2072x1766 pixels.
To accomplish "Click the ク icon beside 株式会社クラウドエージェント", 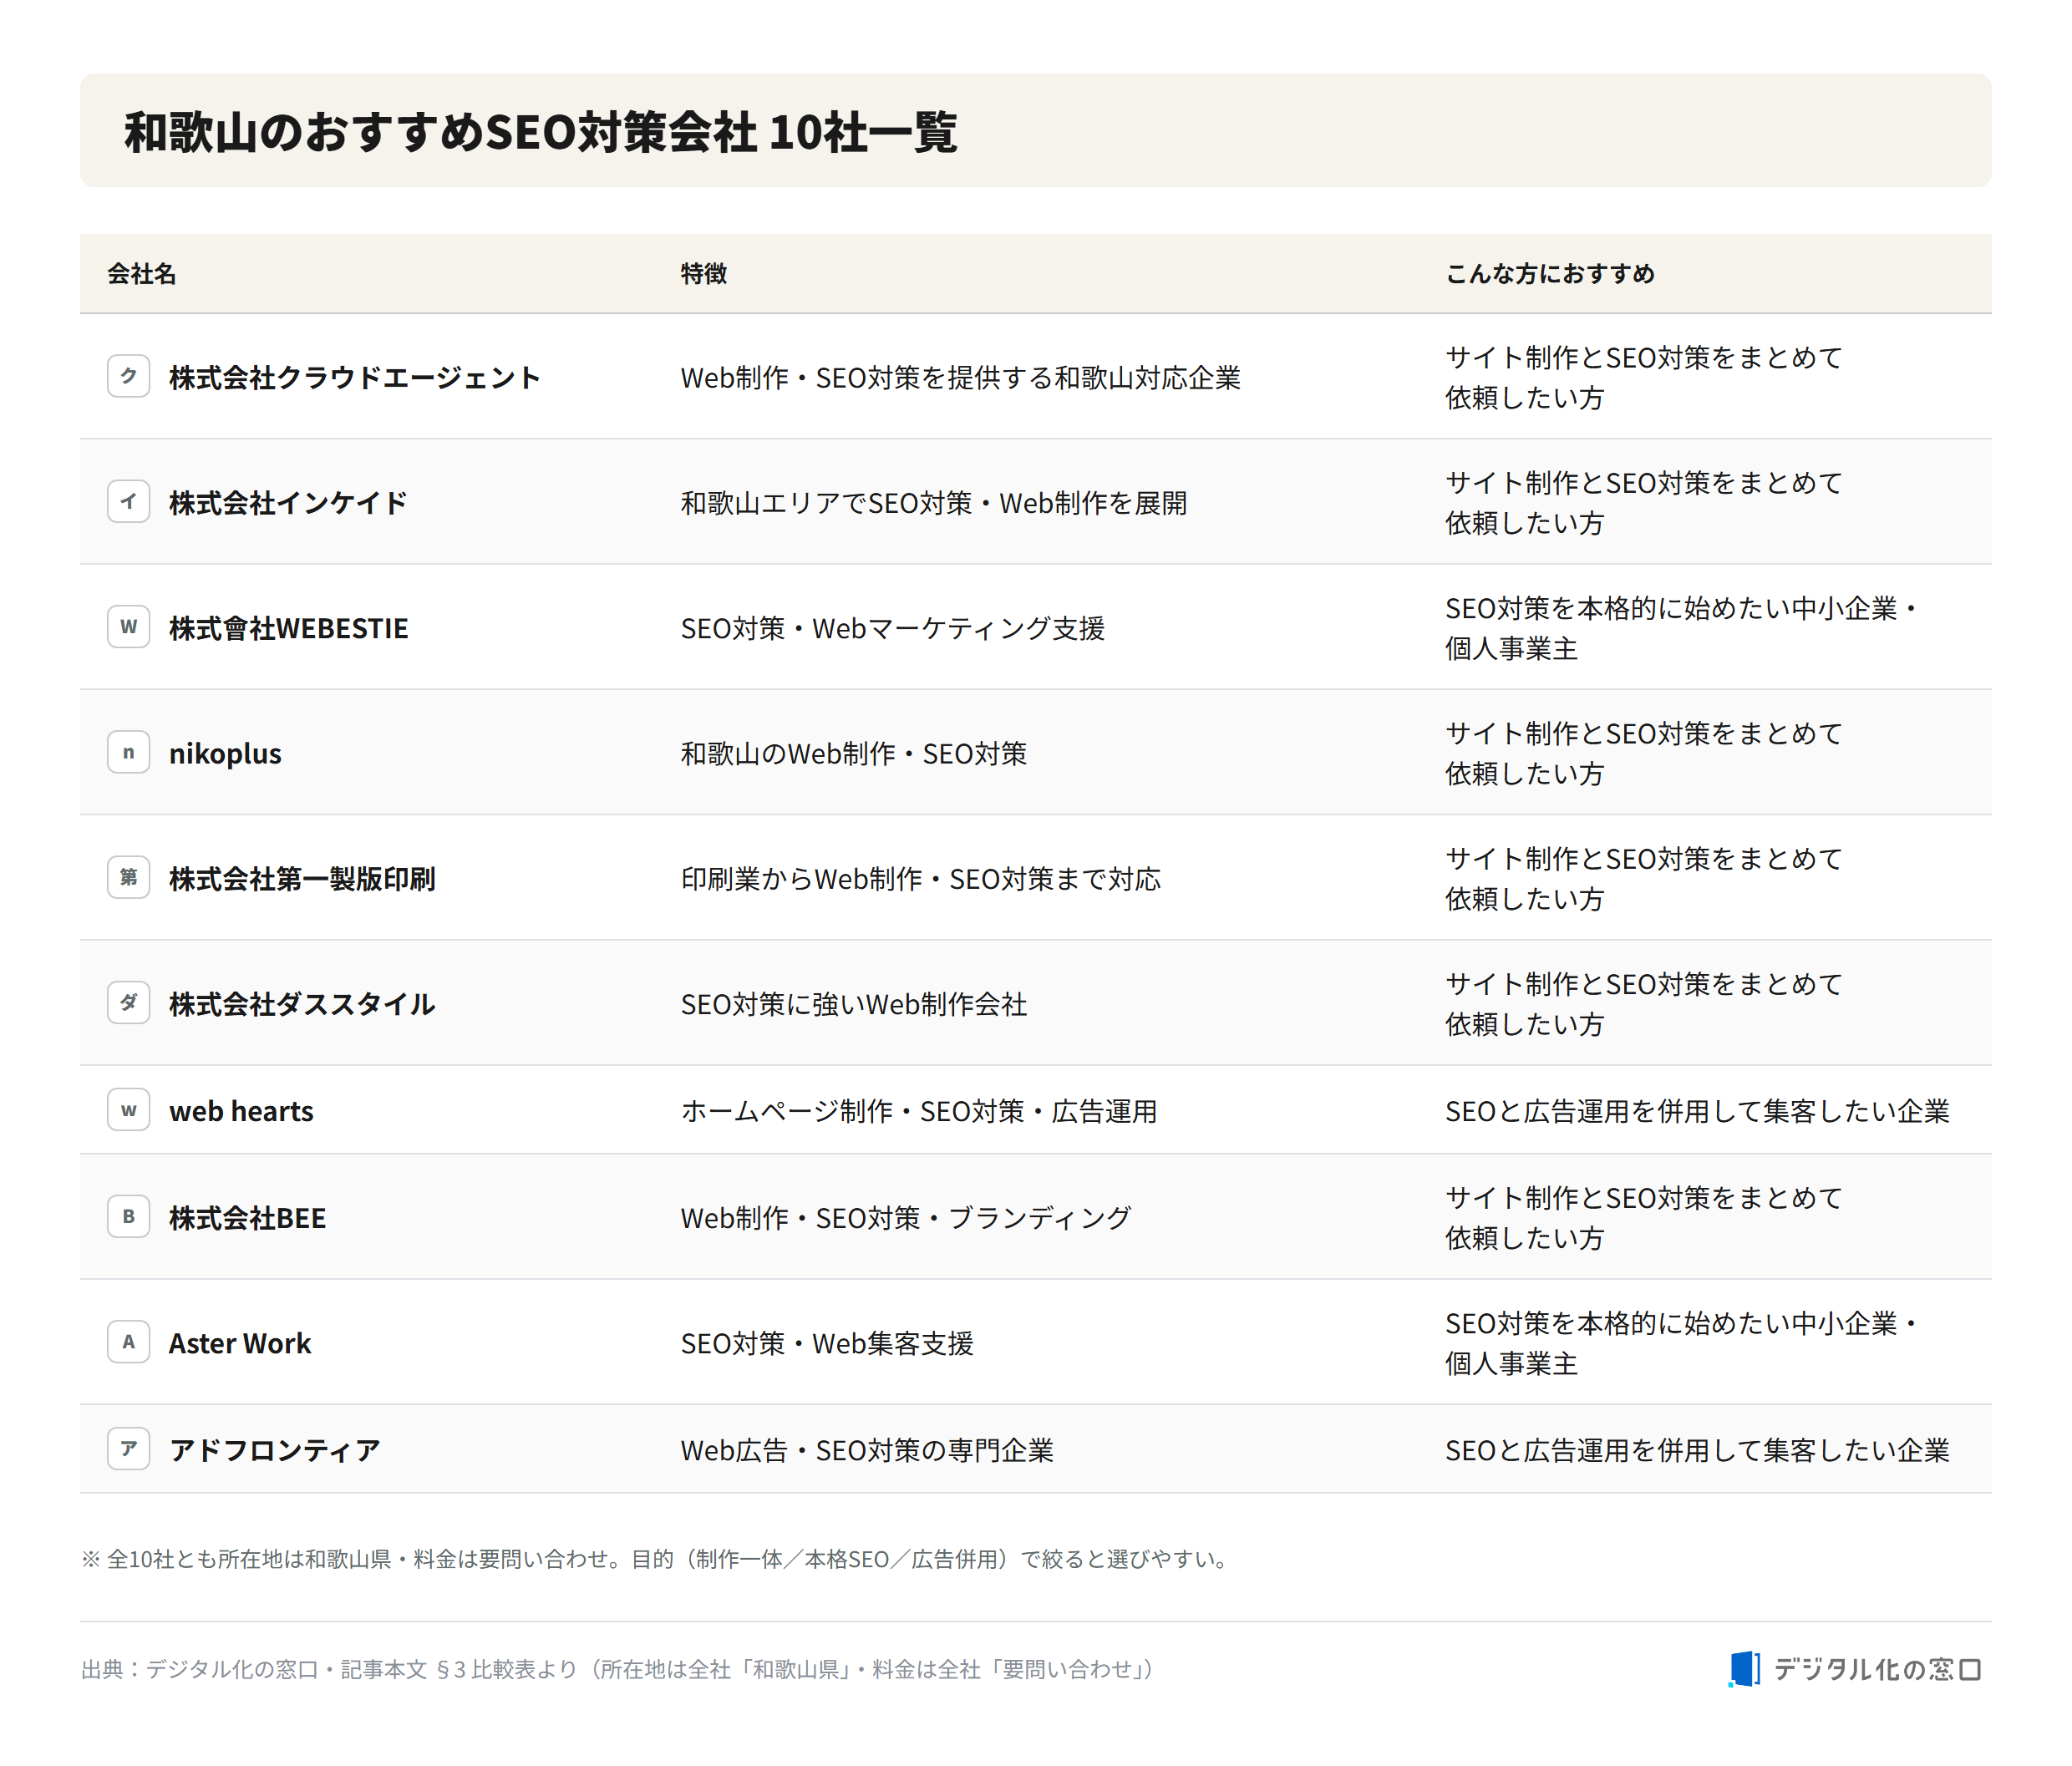I will [x=129, y=376].
